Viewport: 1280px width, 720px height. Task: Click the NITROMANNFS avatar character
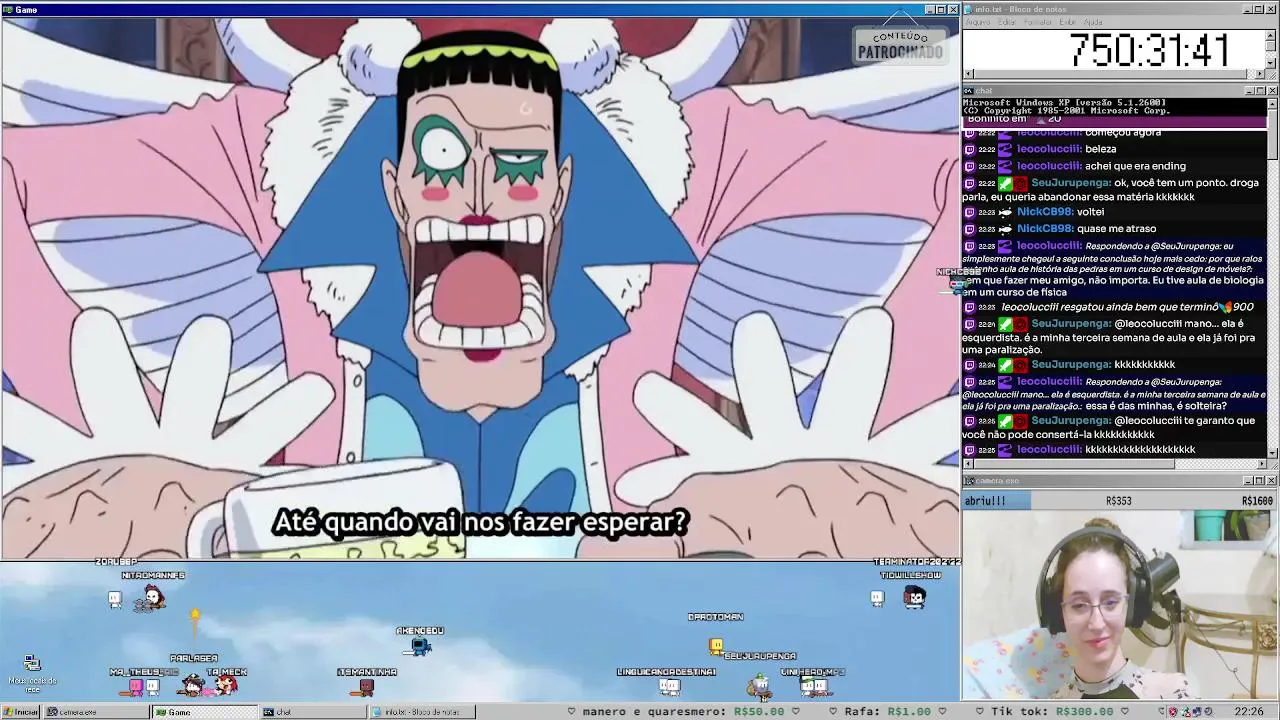point(151,598)
